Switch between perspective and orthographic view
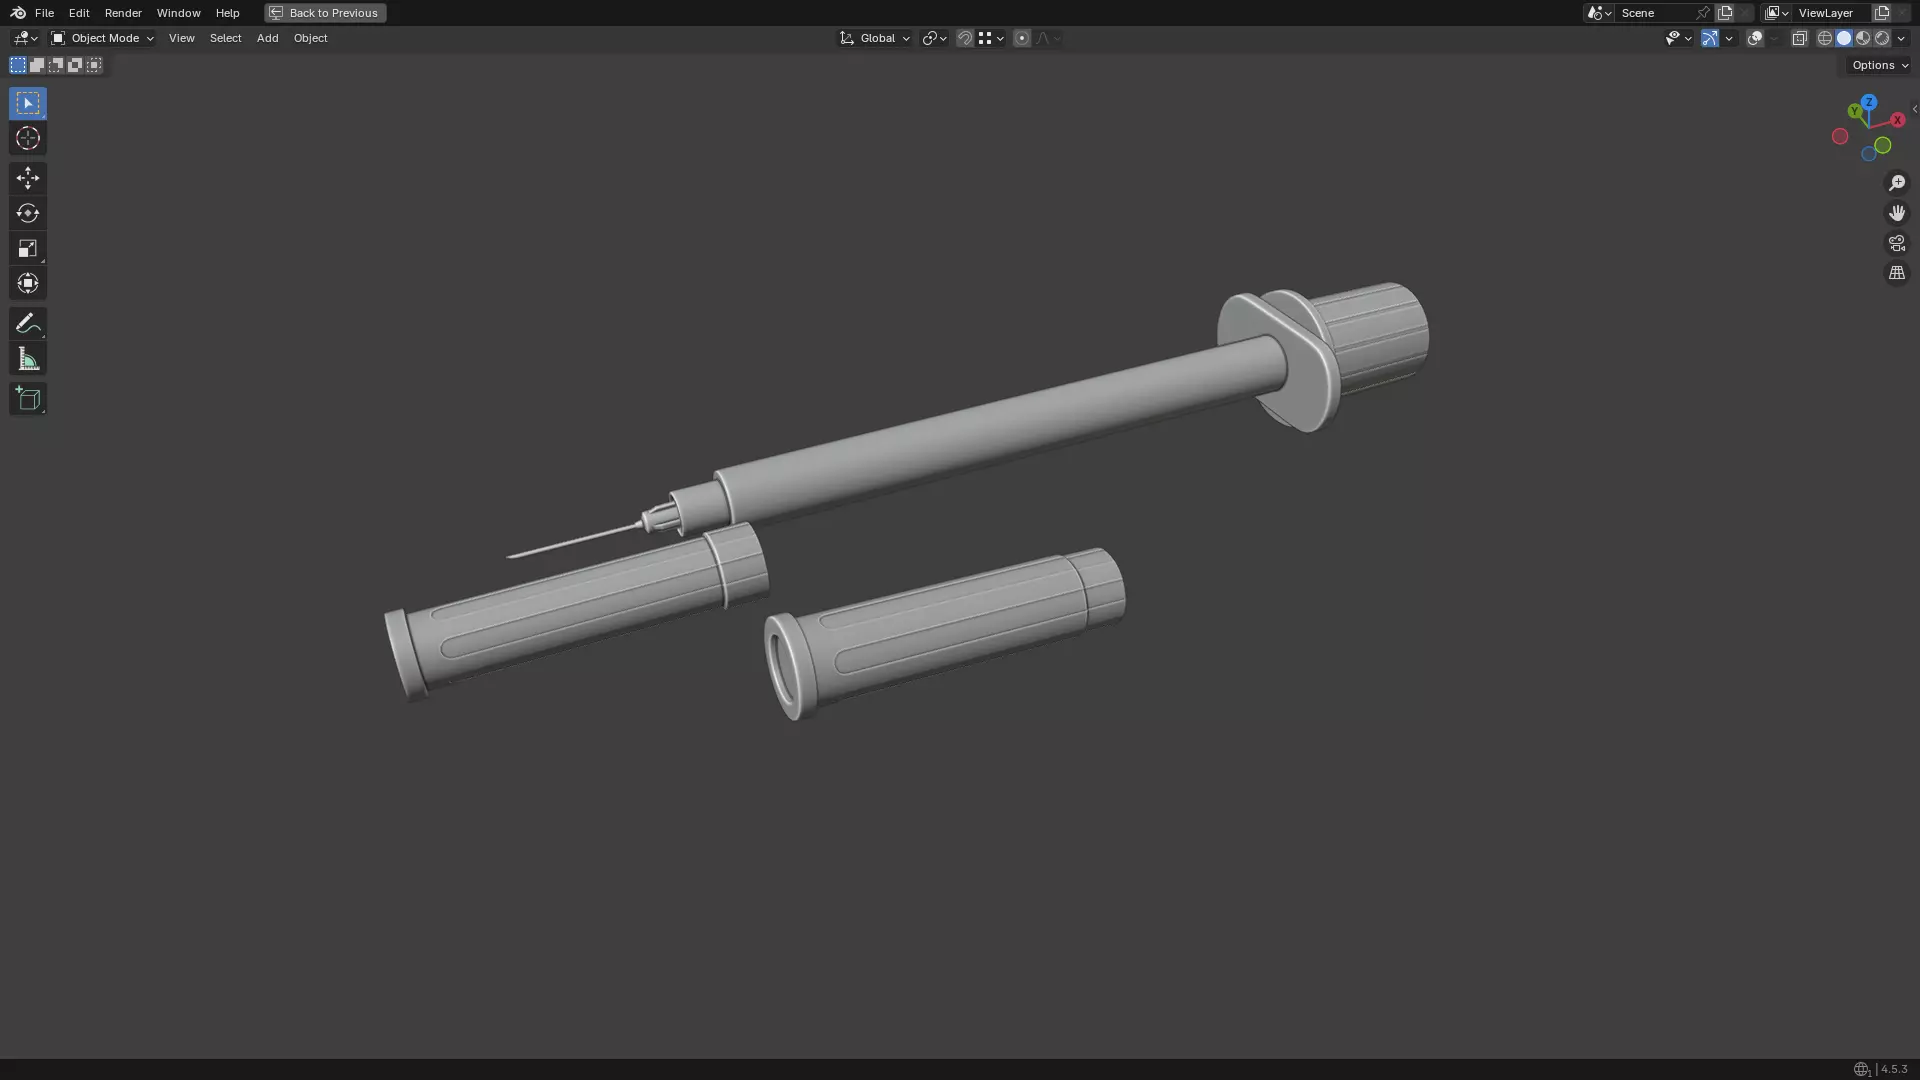 pyautogui.click(x=1897, y=273)
